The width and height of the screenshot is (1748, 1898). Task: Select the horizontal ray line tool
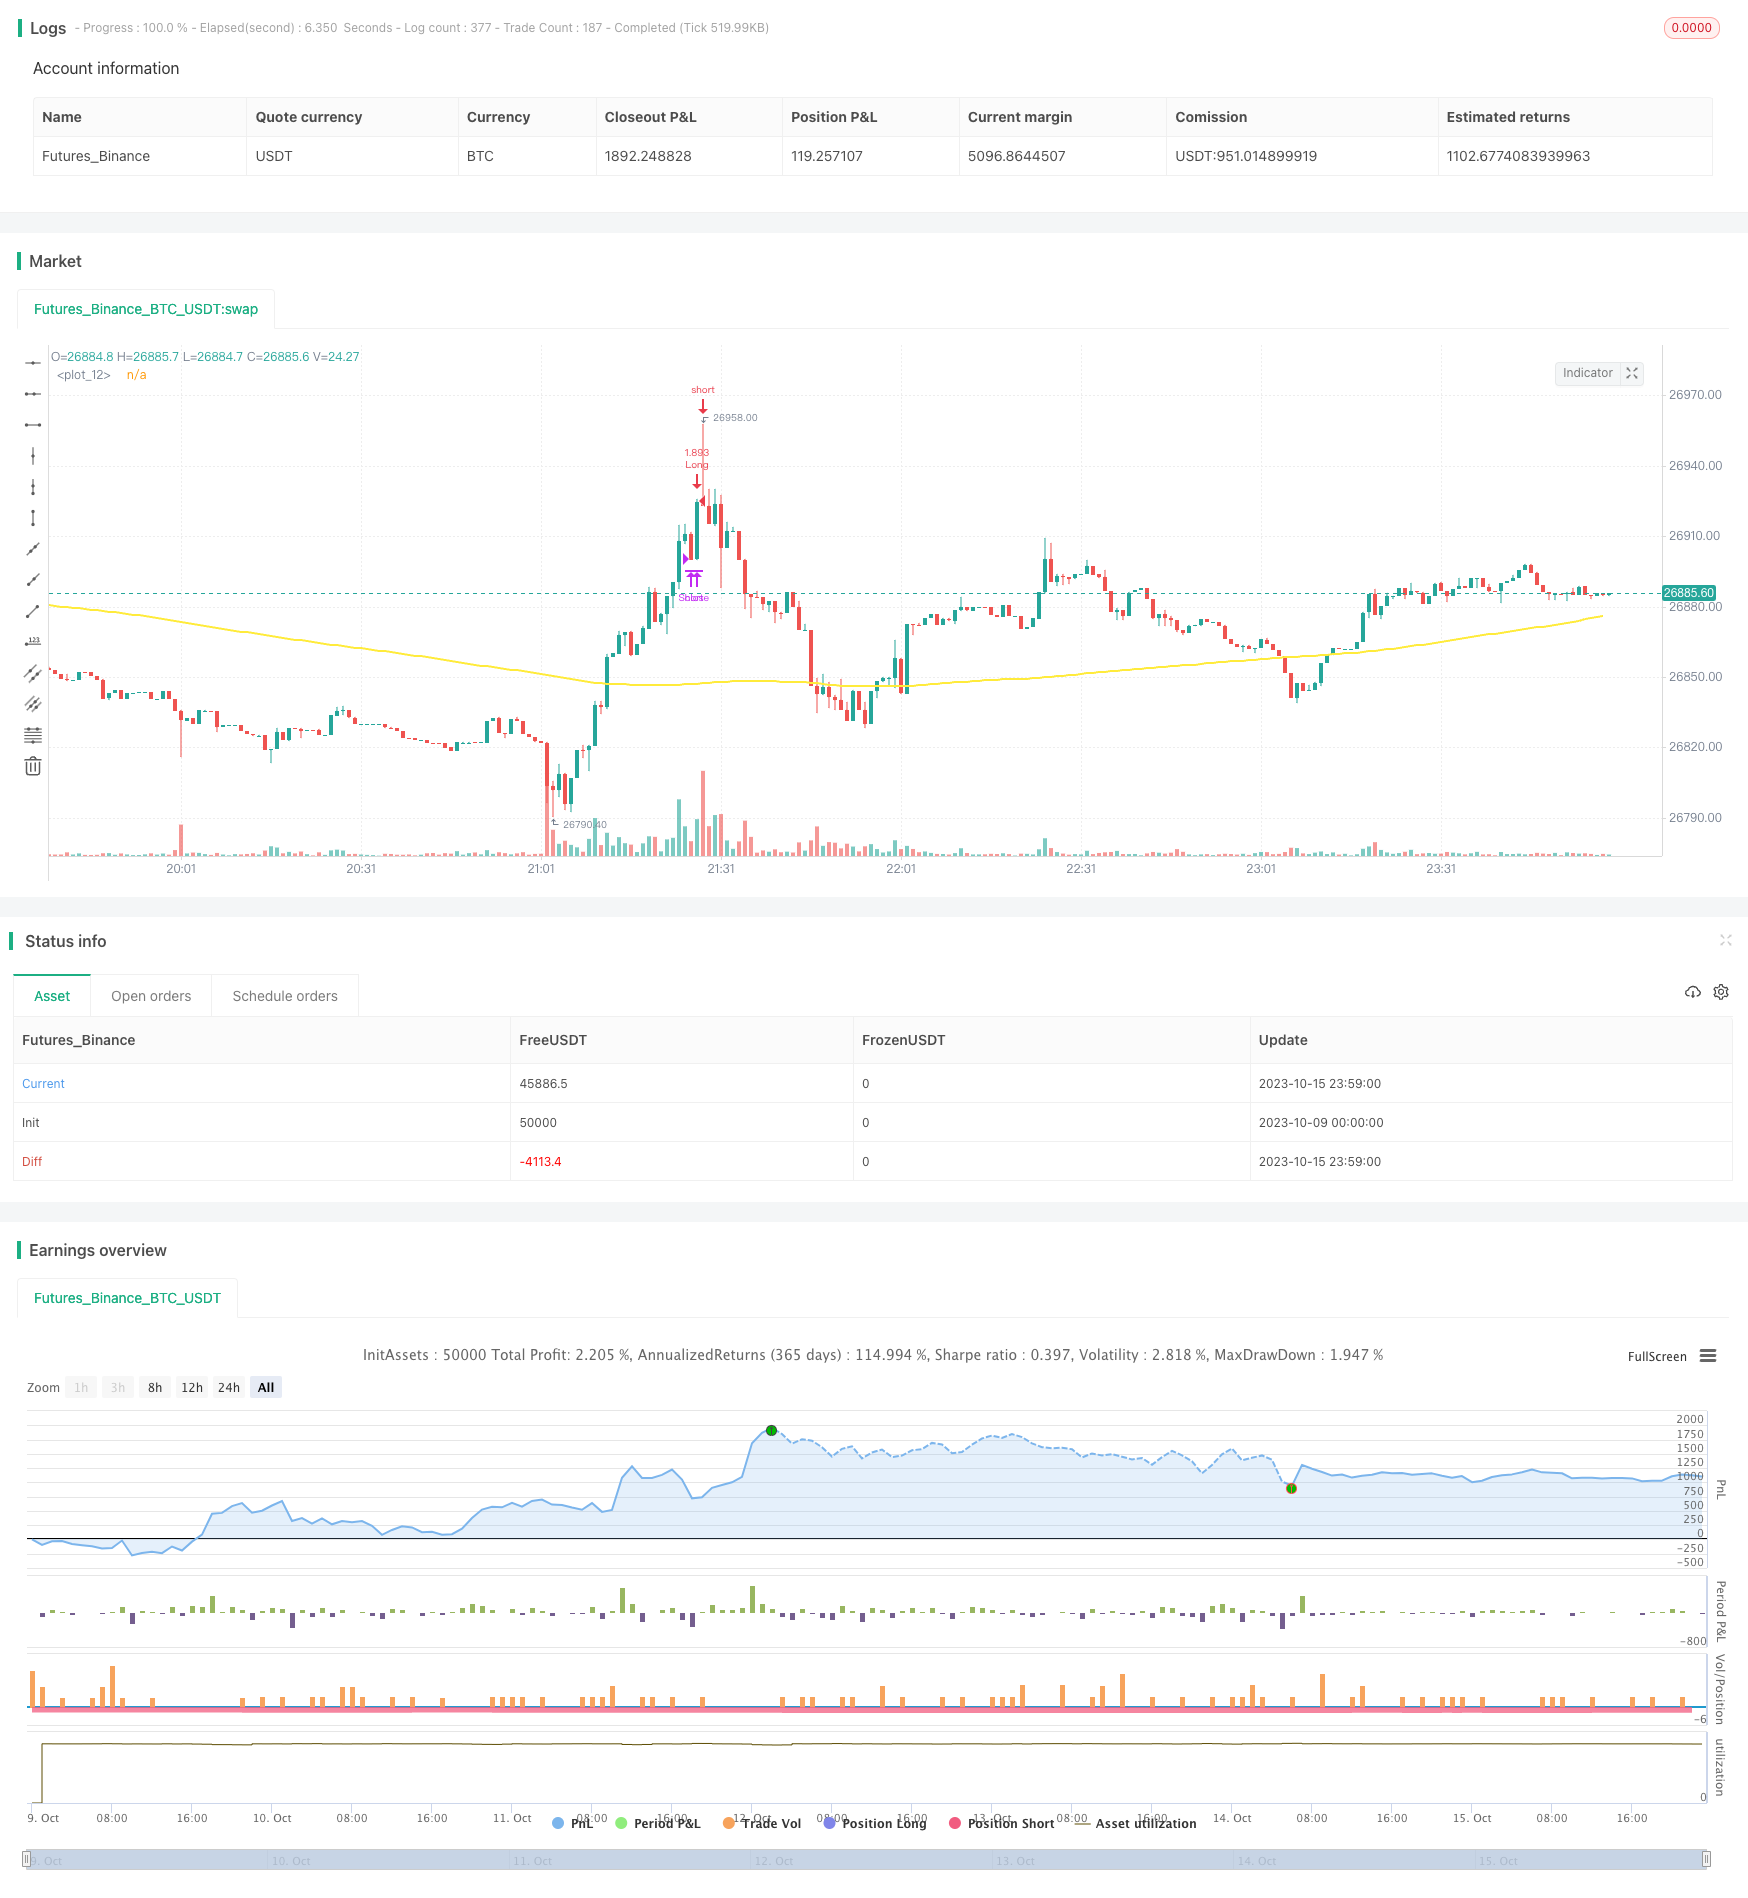[x=33, y=394]
